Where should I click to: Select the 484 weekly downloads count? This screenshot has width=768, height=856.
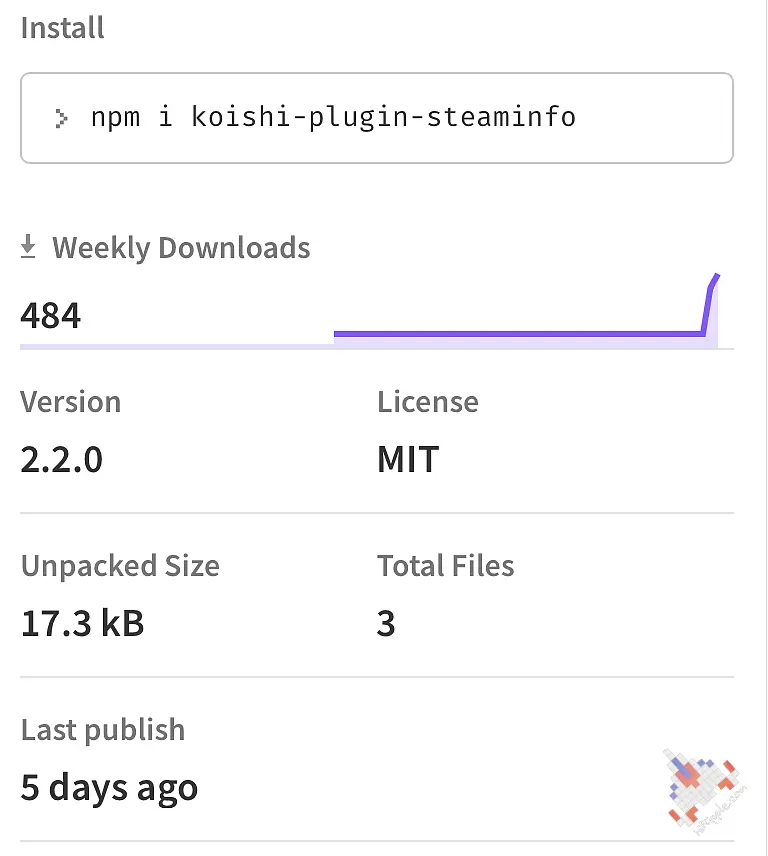tap(50, 316)
